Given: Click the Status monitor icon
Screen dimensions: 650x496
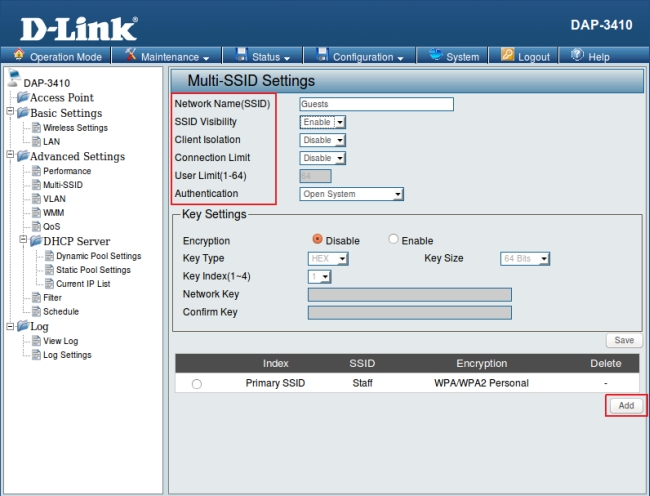Looking at the screenshot, I should 241,56.
